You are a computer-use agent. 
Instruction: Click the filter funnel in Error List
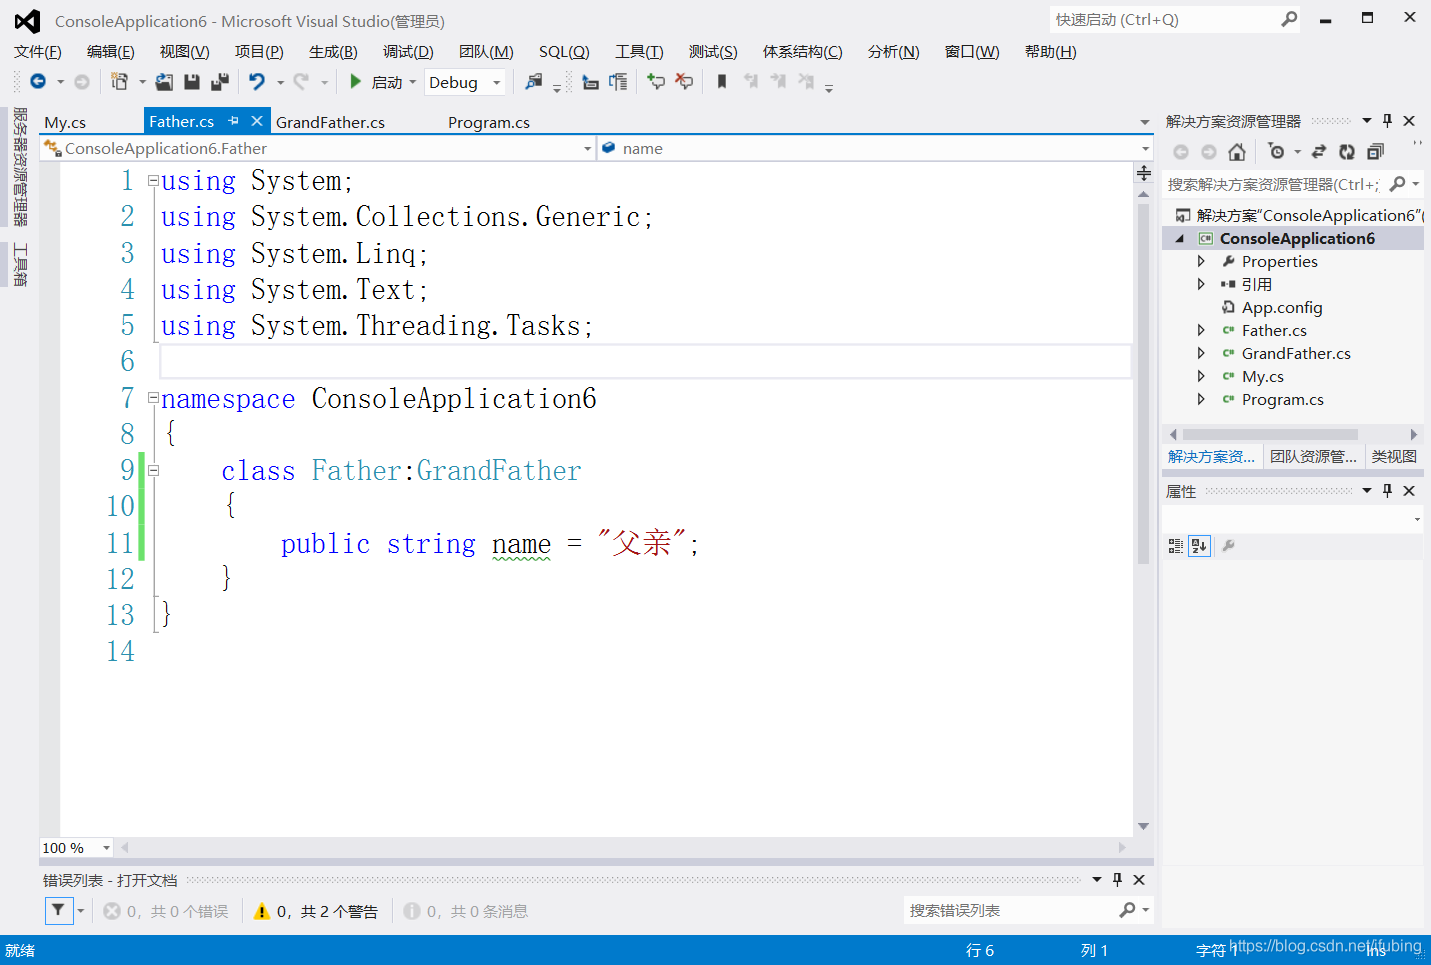pyautogui.click(x=58, y=910)
